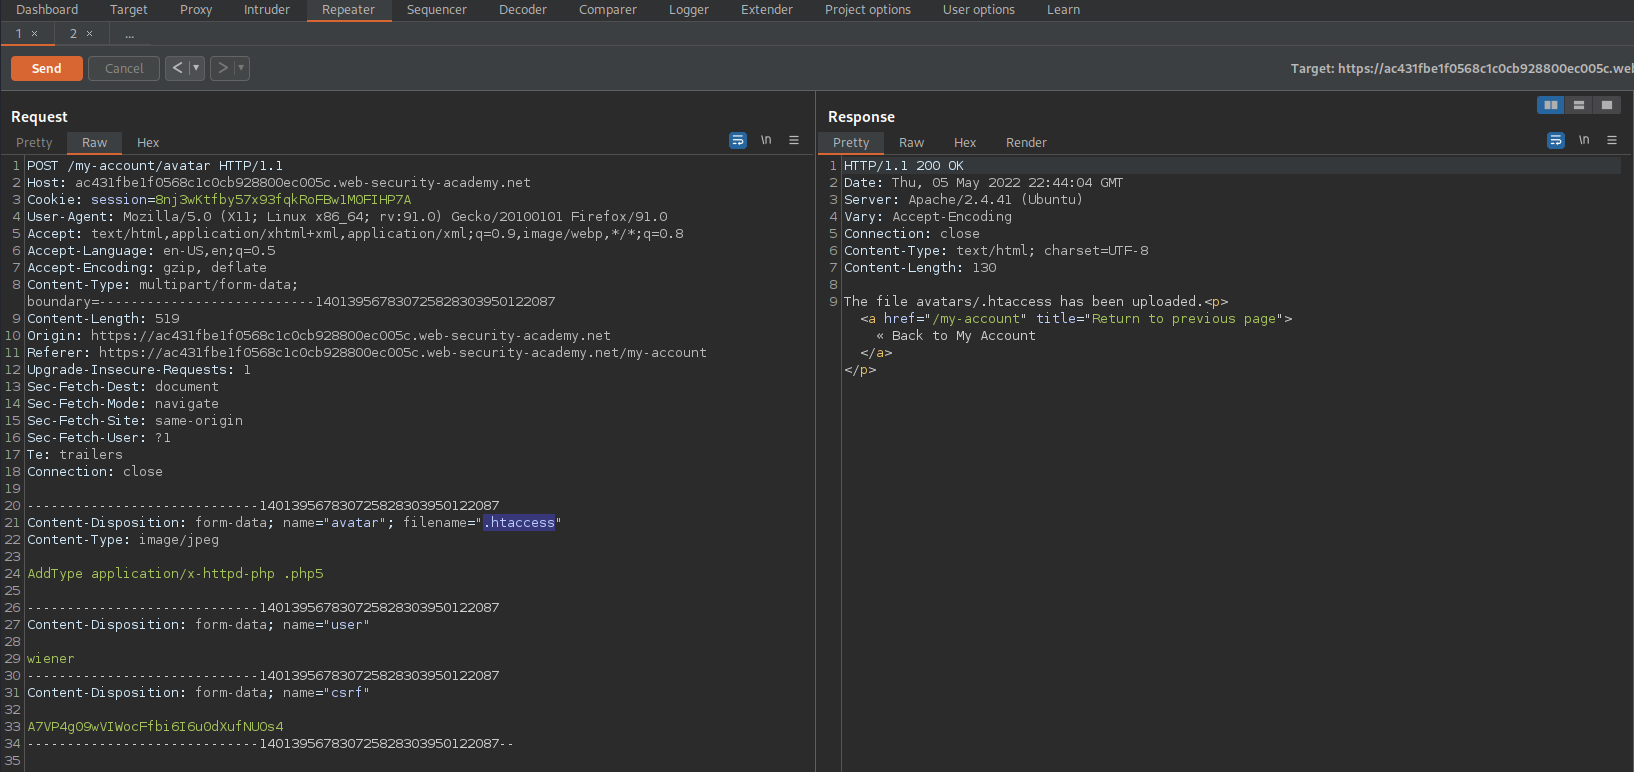The height and width of the screenshot is (772, 1634).
Task: Click the User-Agent header line
Action: pos(347,217)
